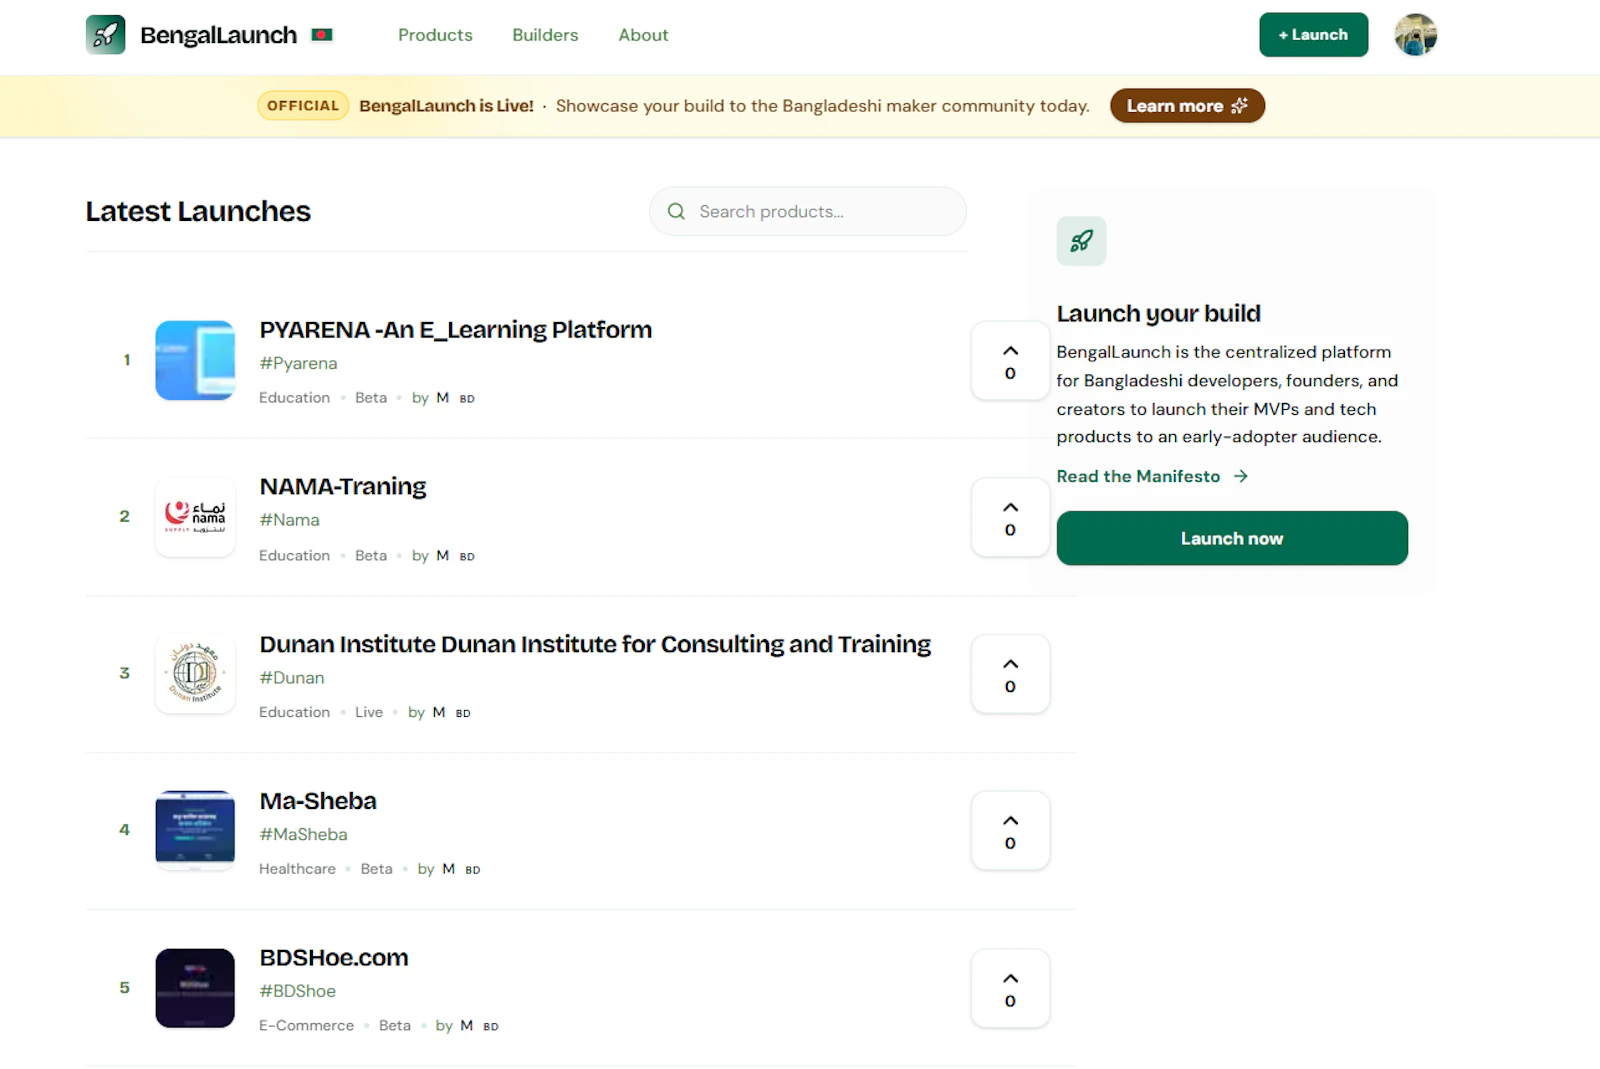1600x1069 pixels.
Task: Upvote BDSHoe.com
Action: [x=1010, y=989]
